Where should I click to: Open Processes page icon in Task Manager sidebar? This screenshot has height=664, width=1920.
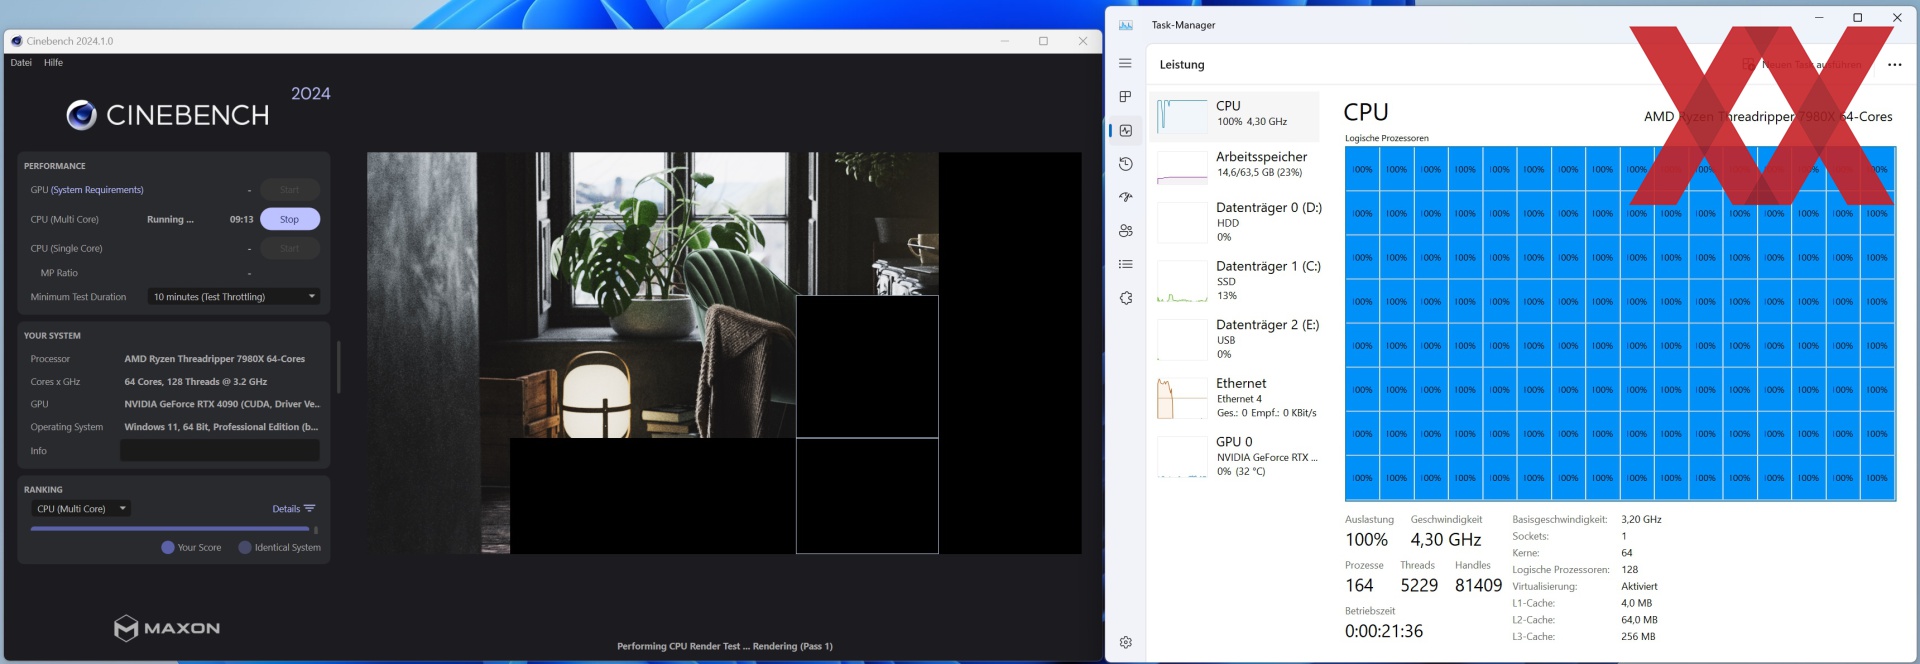point(1125,97)
